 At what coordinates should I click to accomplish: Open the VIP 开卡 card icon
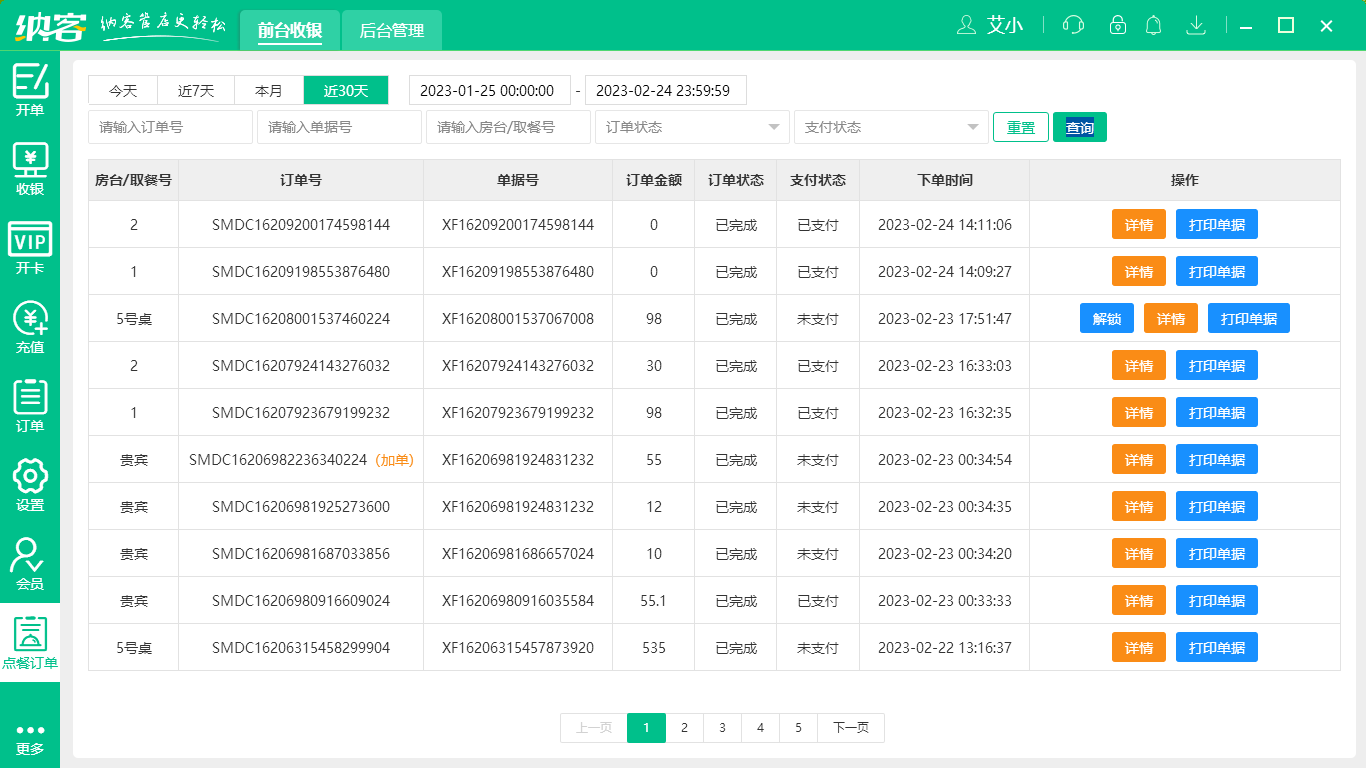pyautogui.click(x=30, y=240)
